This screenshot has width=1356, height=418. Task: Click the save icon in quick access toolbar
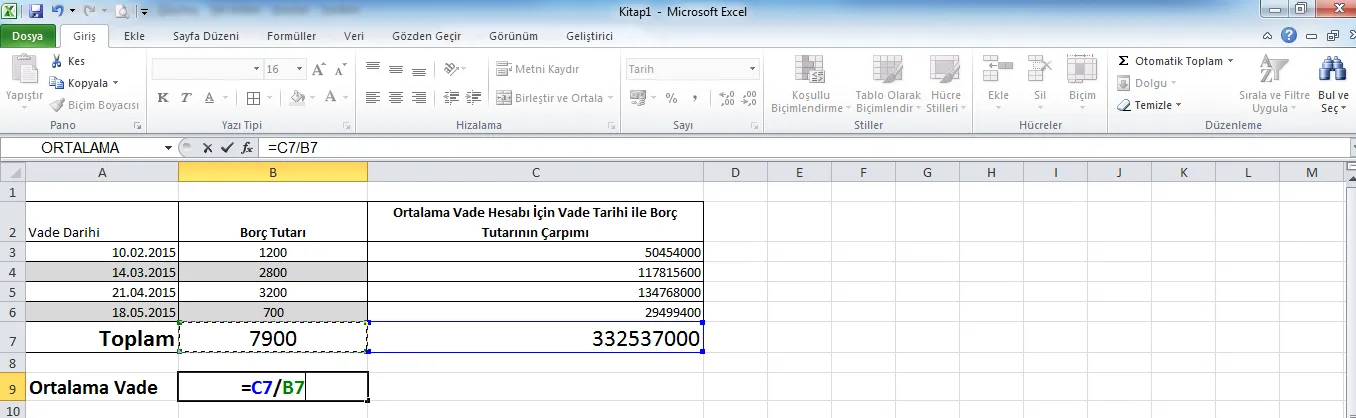(36, 12)
